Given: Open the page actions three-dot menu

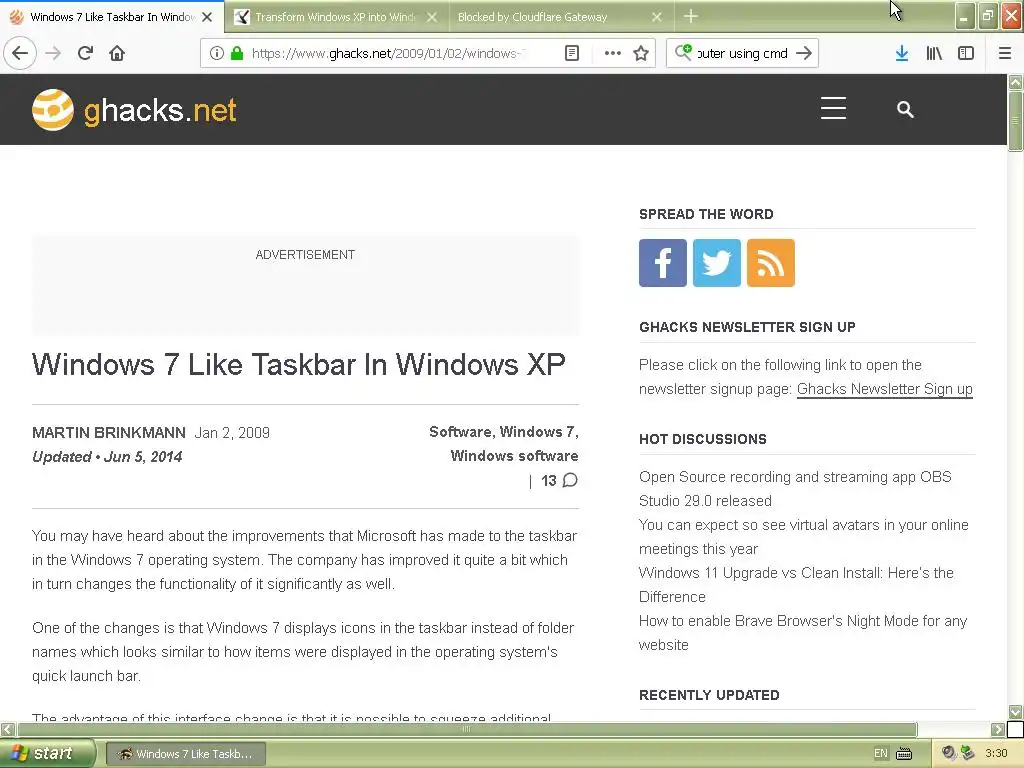Looking at the screenshot, I should [x=613, y=53].
